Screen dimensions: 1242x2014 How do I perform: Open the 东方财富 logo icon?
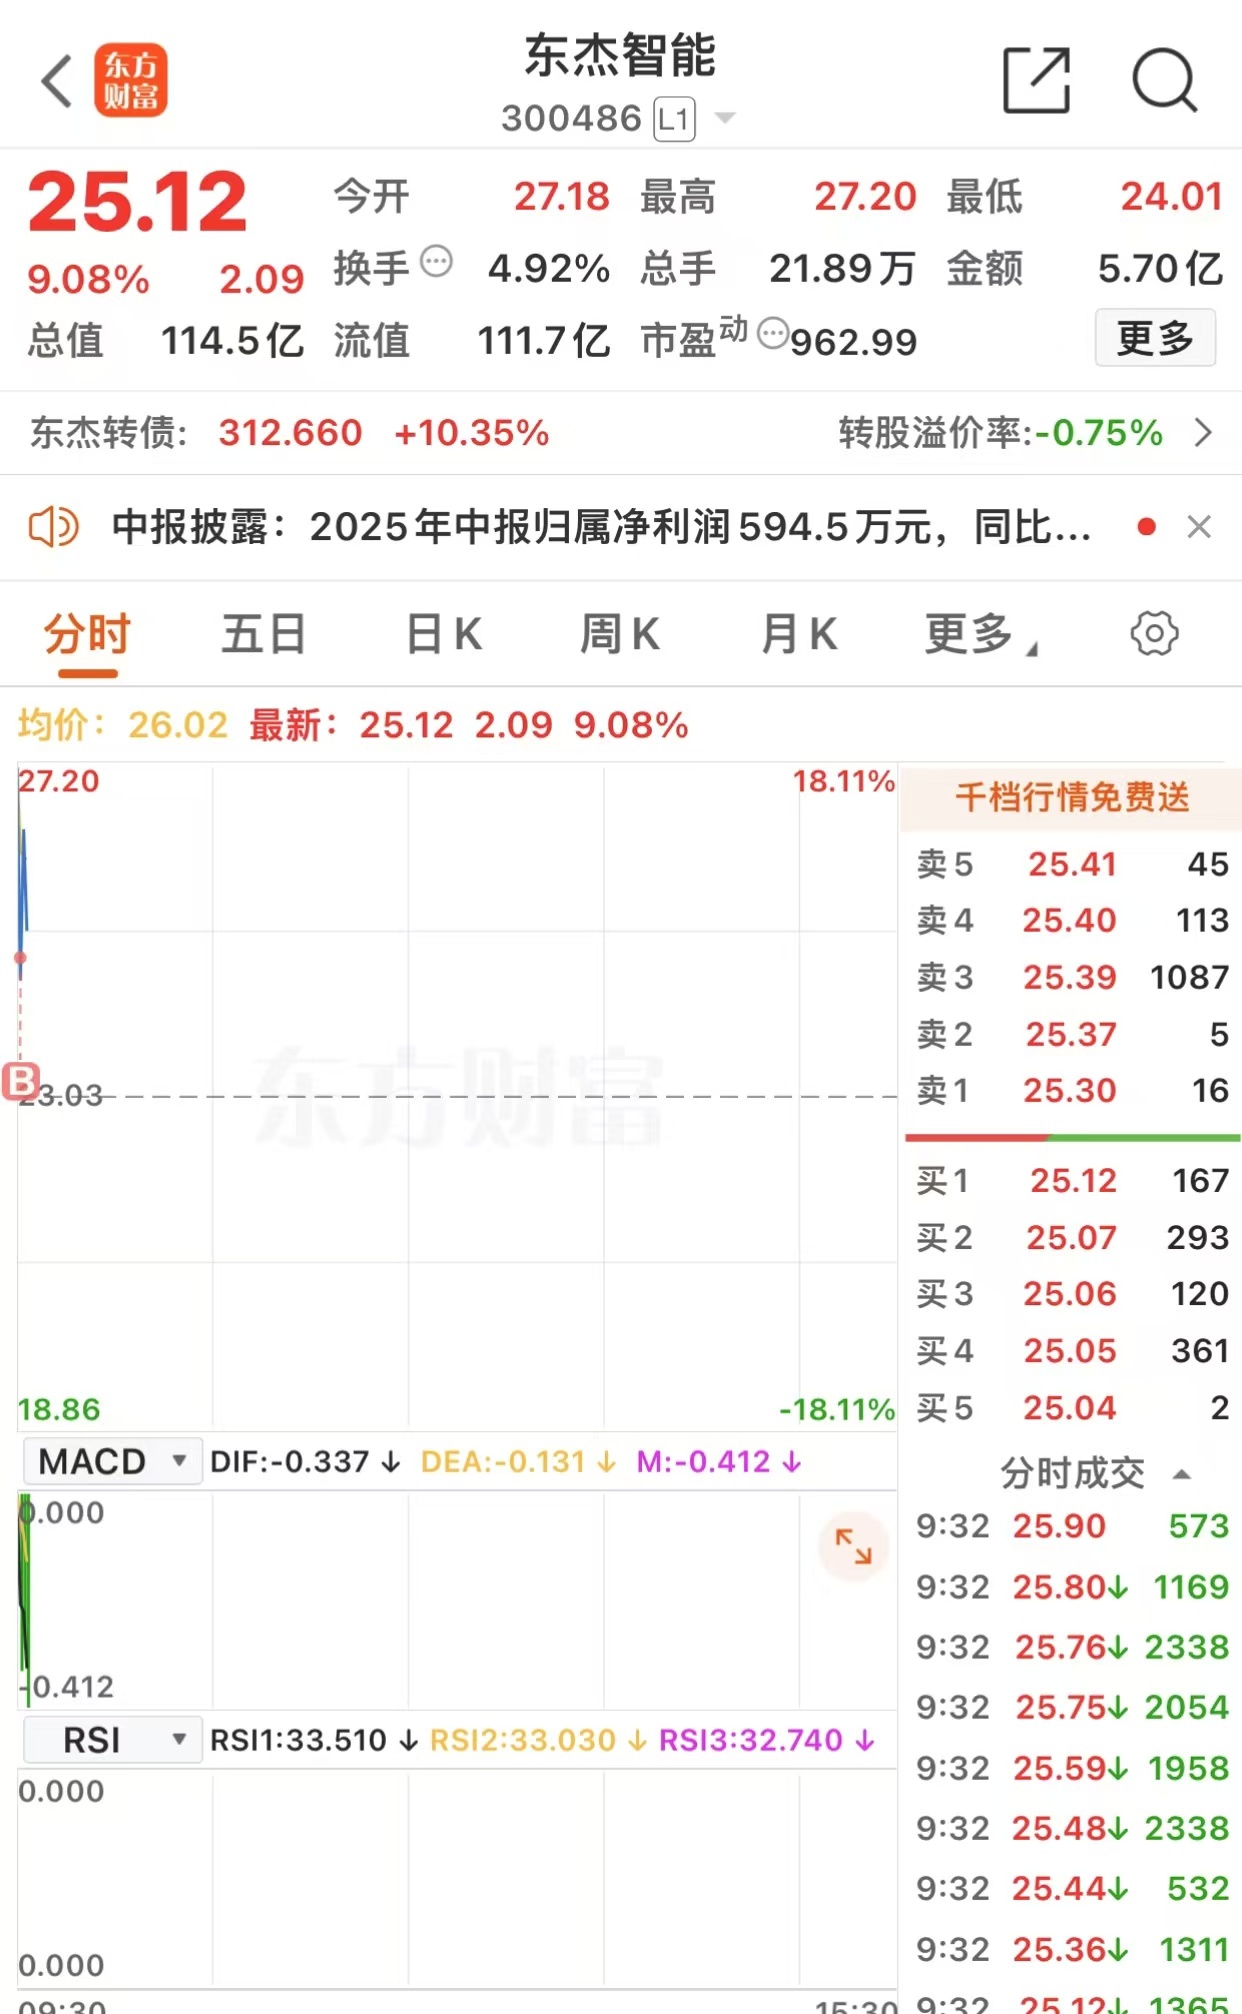(131, 81)
